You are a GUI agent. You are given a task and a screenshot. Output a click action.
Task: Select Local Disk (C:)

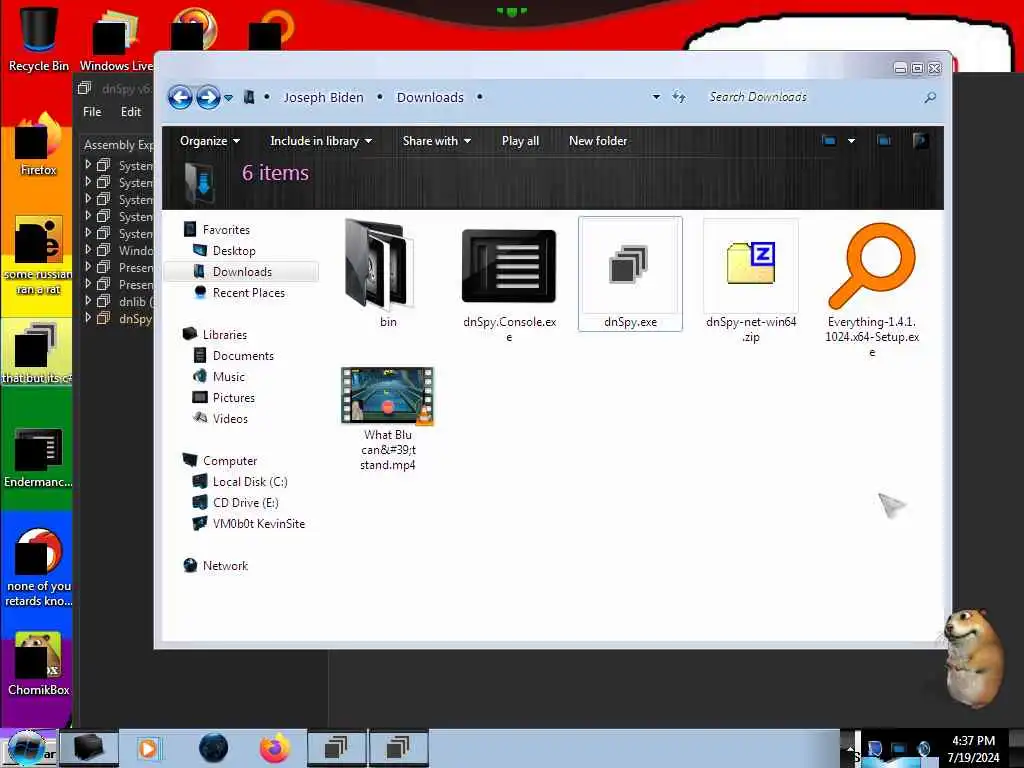tap(249, 482)
